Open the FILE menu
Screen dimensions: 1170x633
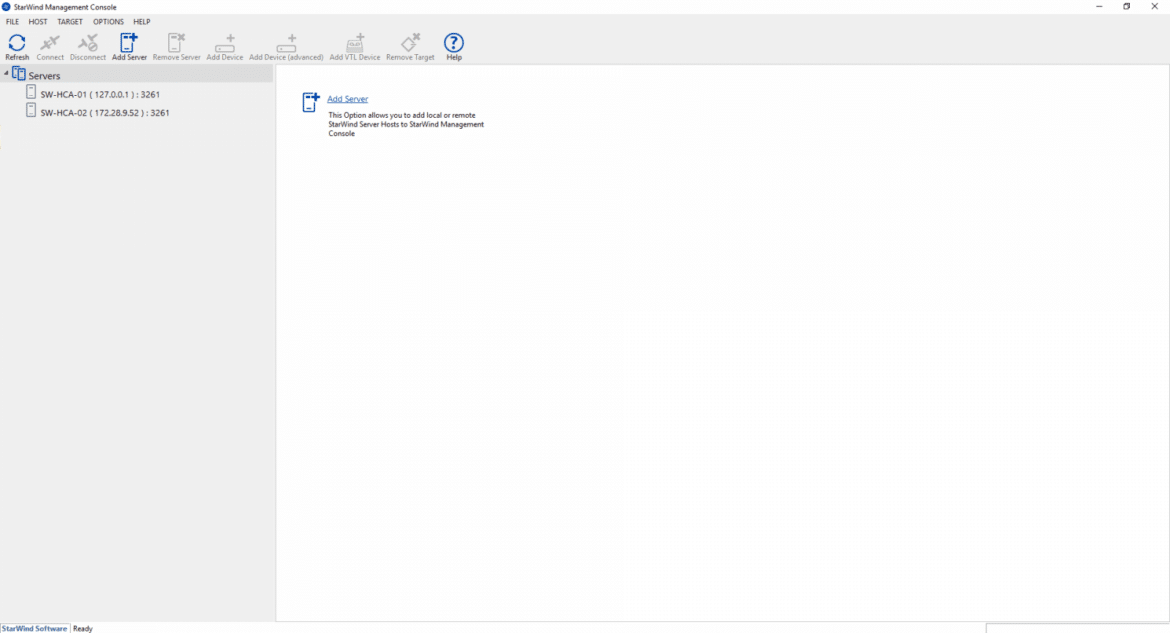pos(13,22)
